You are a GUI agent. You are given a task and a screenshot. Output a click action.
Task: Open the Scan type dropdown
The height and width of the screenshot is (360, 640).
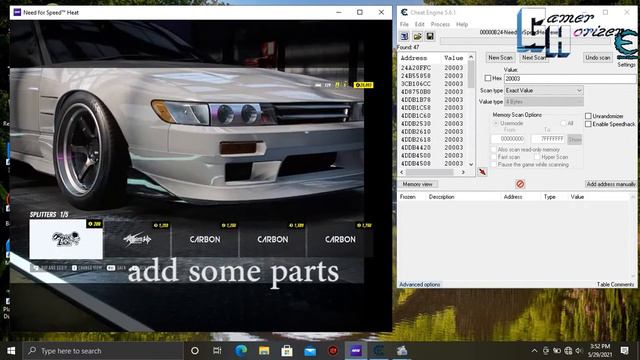(x=544, y=90)
